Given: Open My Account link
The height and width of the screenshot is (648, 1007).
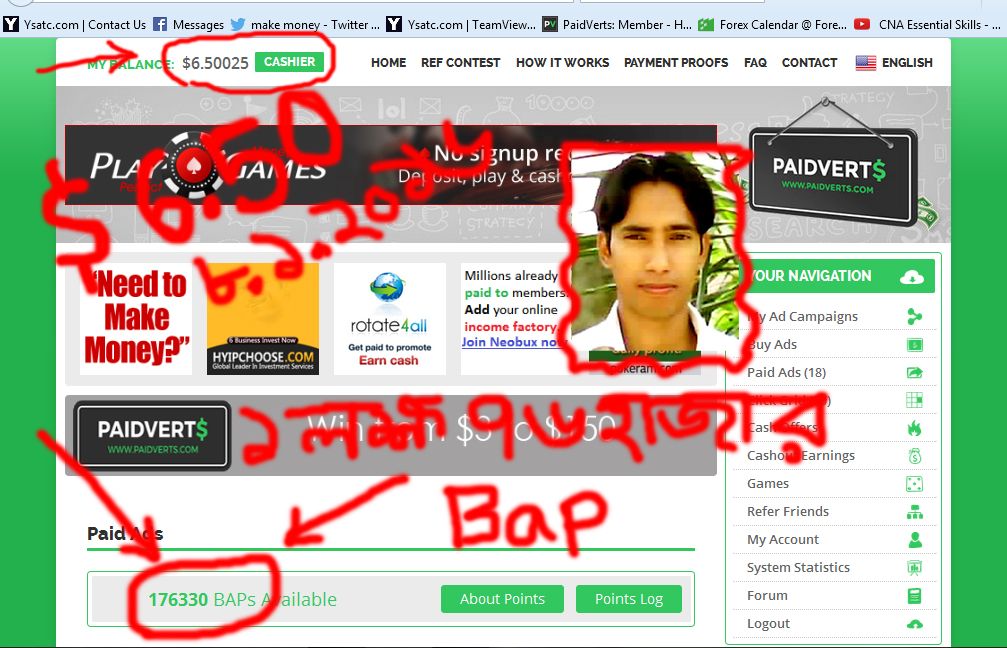Looking at the screenshot, I should 783,539.
